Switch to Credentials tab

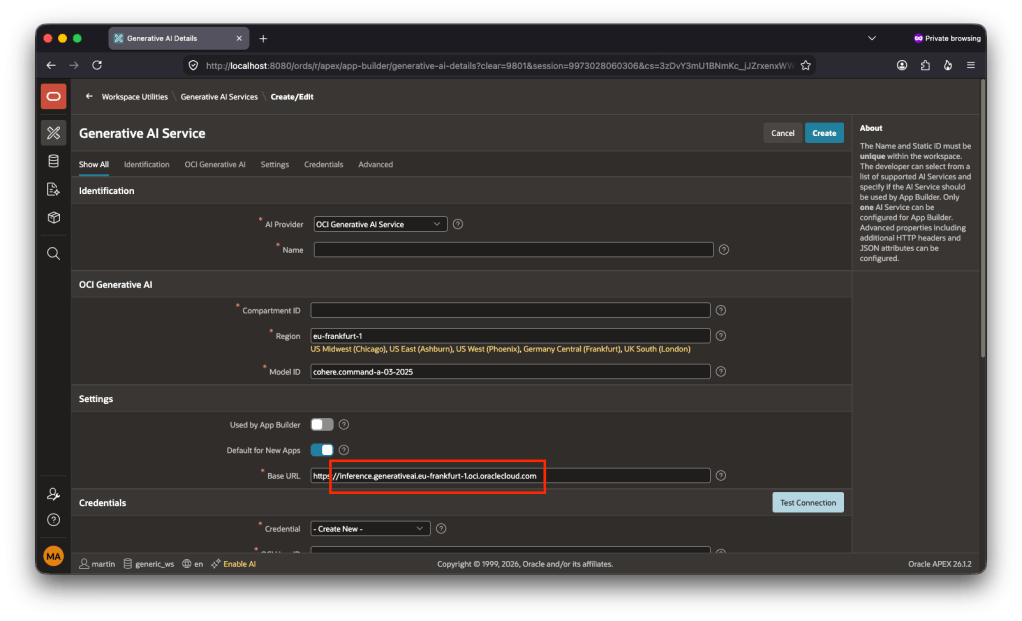click(323, 164)
